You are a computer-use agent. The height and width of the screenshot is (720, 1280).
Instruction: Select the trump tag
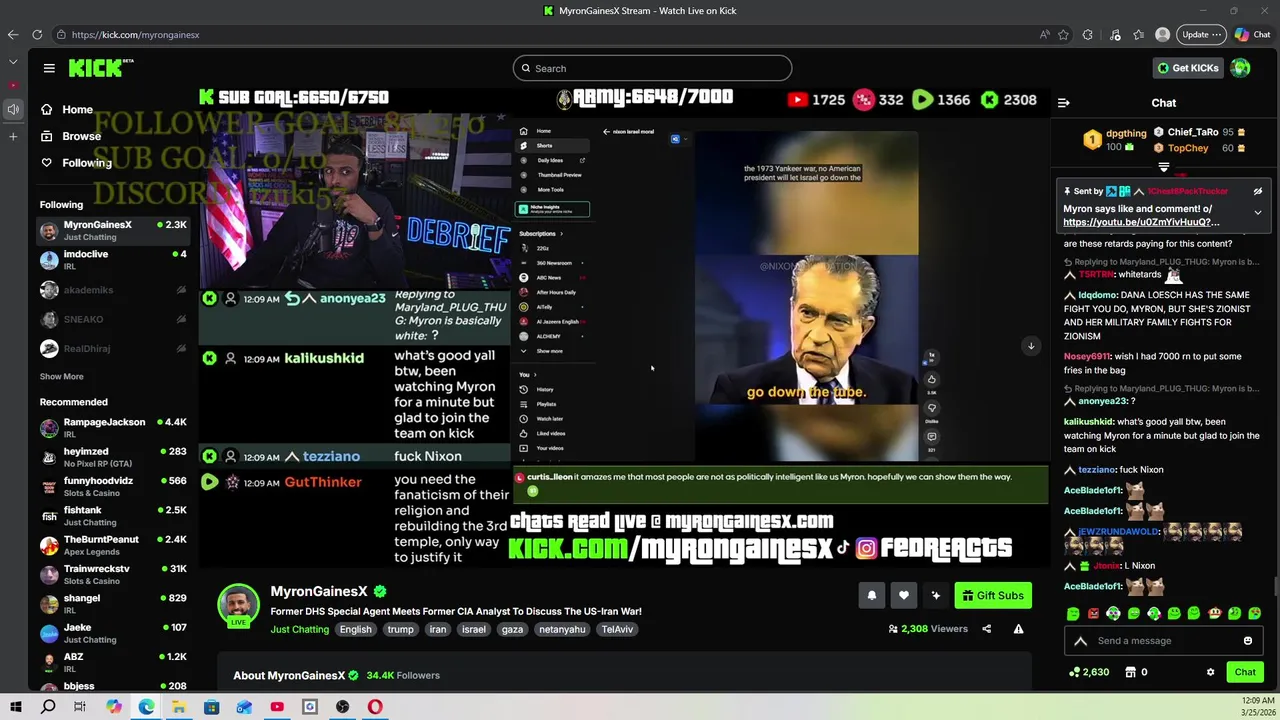[400, 629]
